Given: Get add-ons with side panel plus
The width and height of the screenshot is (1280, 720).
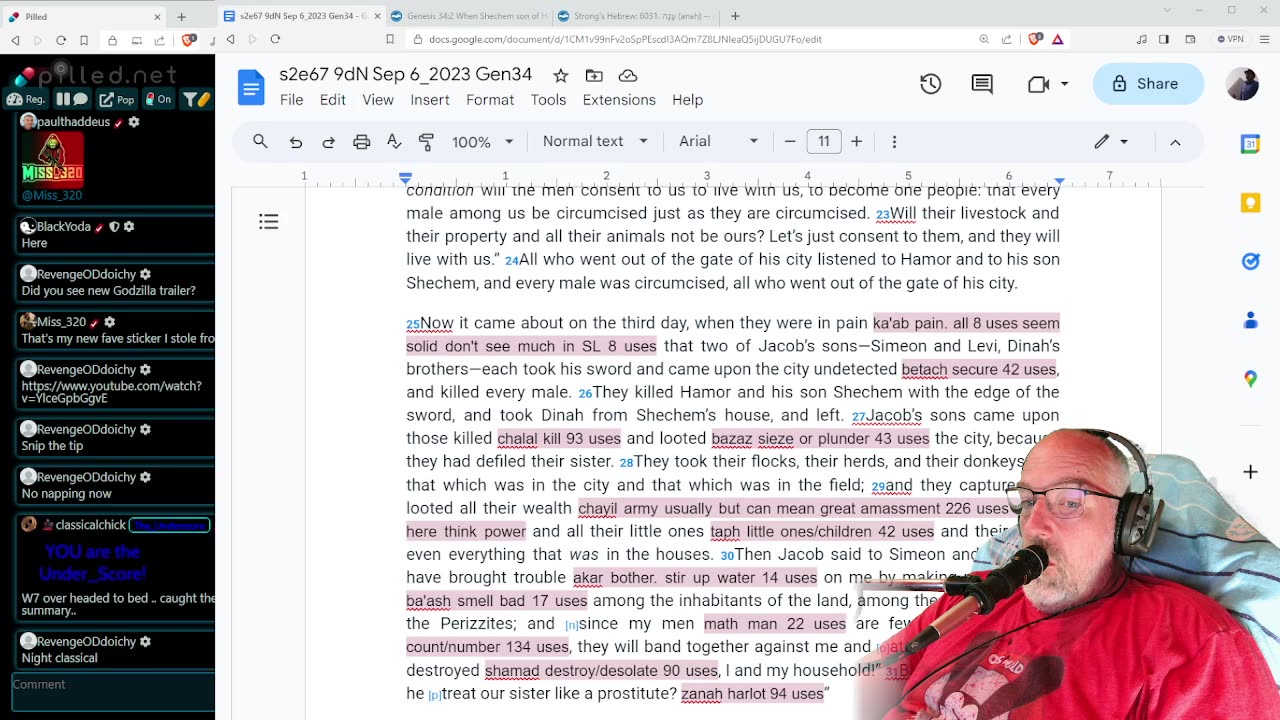Looking at the screenshot, I should (1250, 472).
